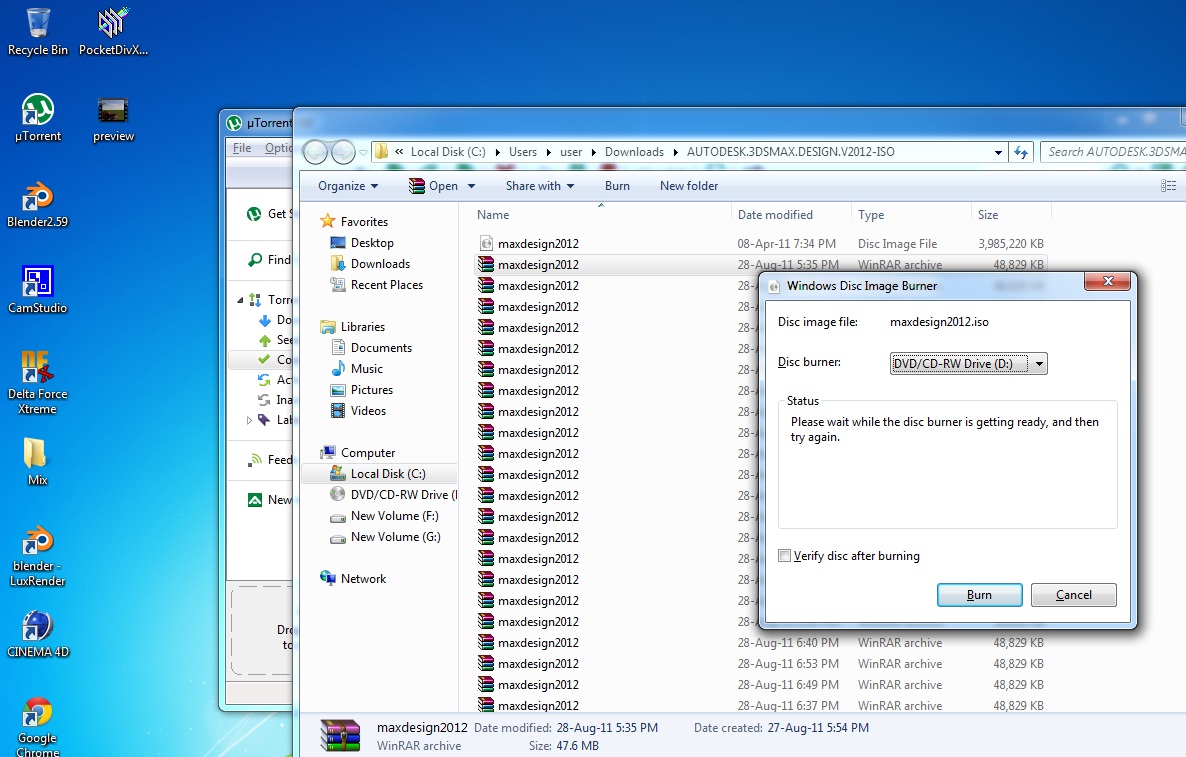Screen dimensions: 1186x757
Task: Expand the Open button dropdown arrow
Action: click(471, 186)
